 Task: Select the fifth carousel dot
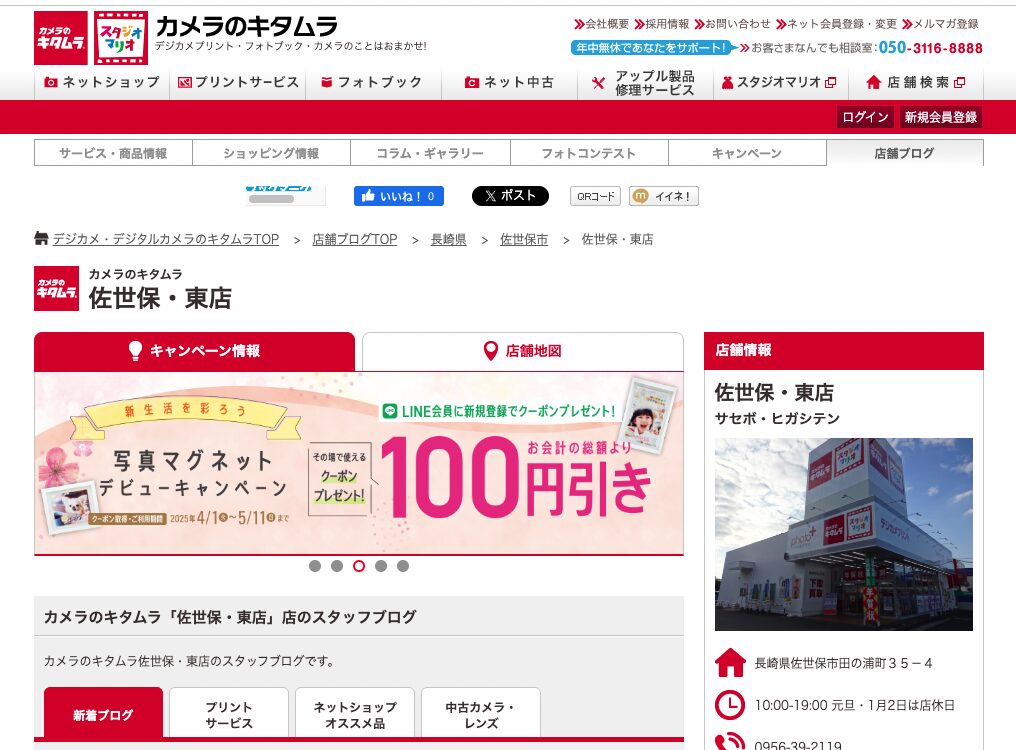click(403, 566)
